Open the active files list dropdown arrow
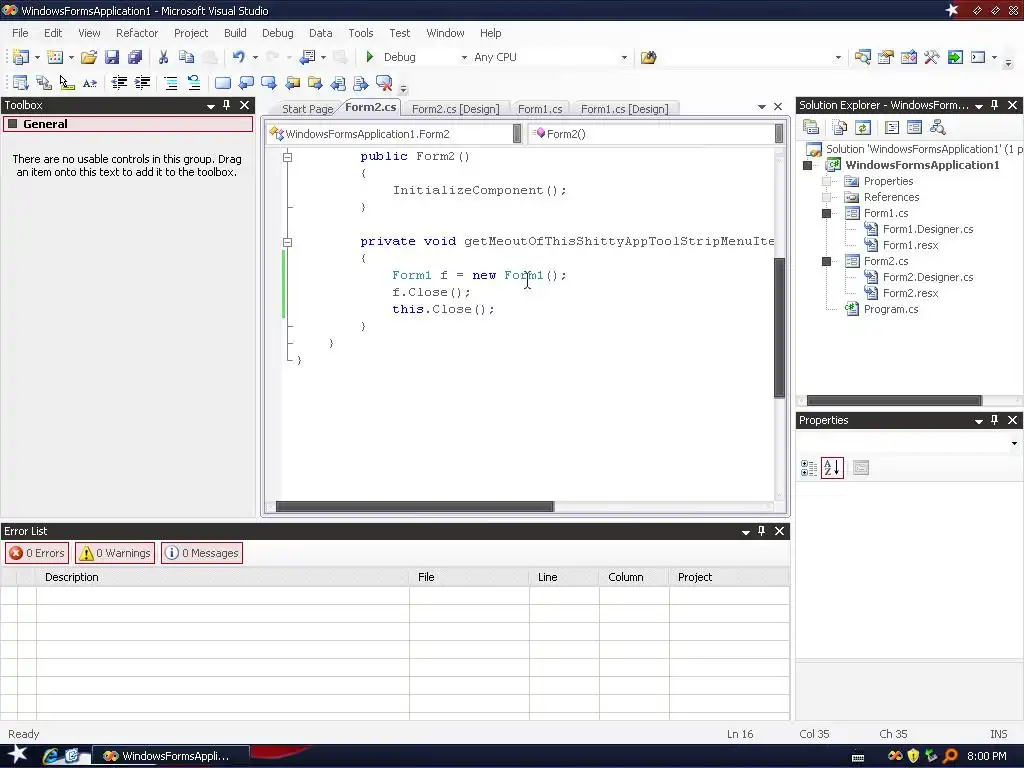Image resolution: width=1024 pixels, height=768 pixels. tap(761, 107)
